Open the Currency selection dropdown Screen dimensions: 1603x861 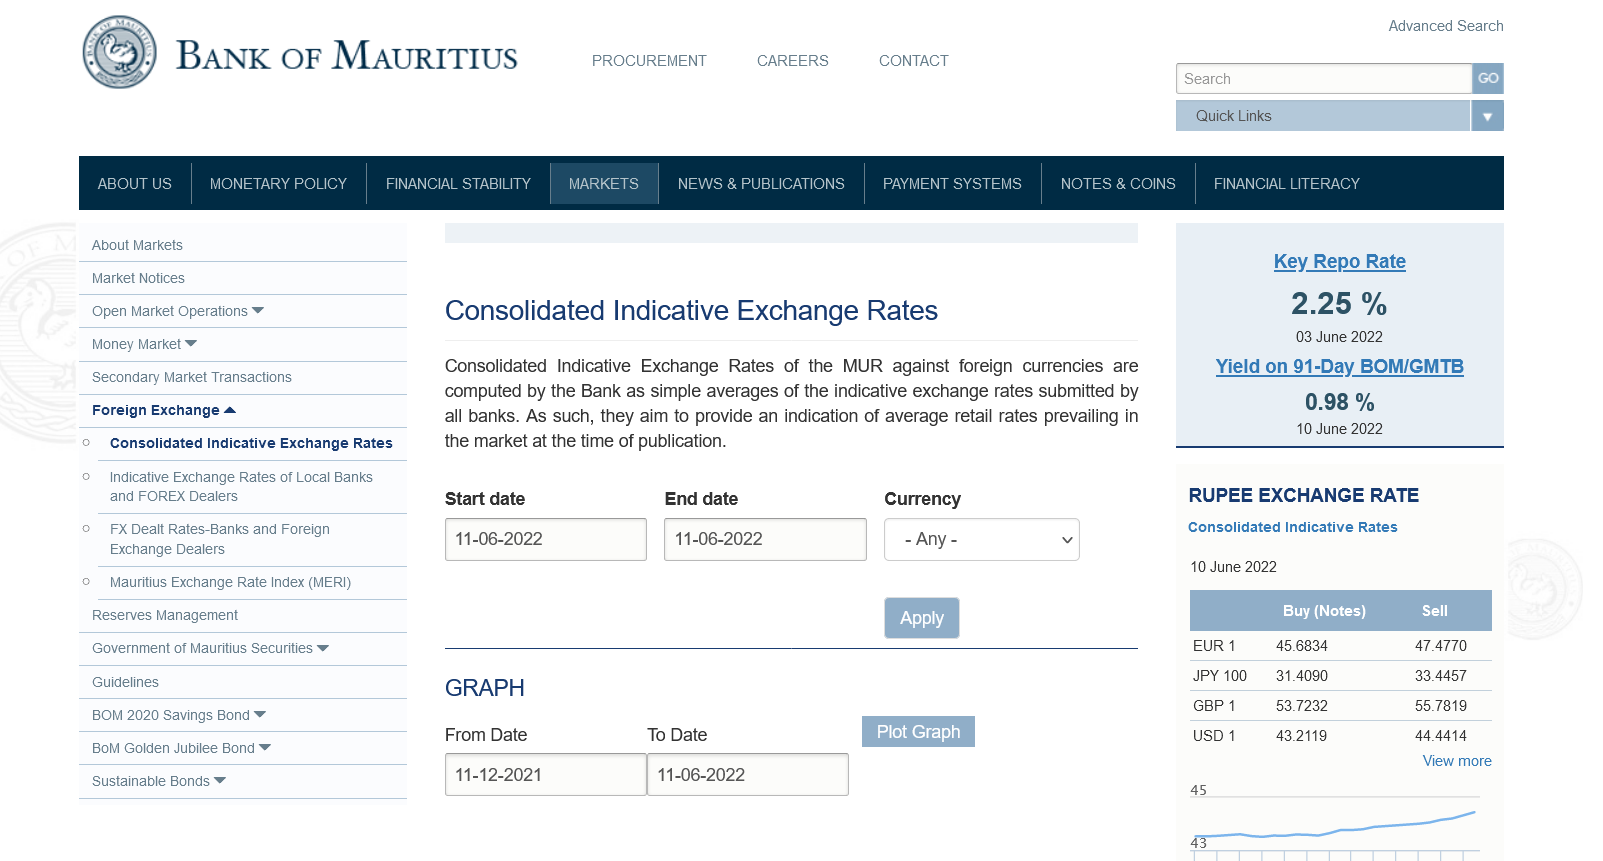click(981, 540)
